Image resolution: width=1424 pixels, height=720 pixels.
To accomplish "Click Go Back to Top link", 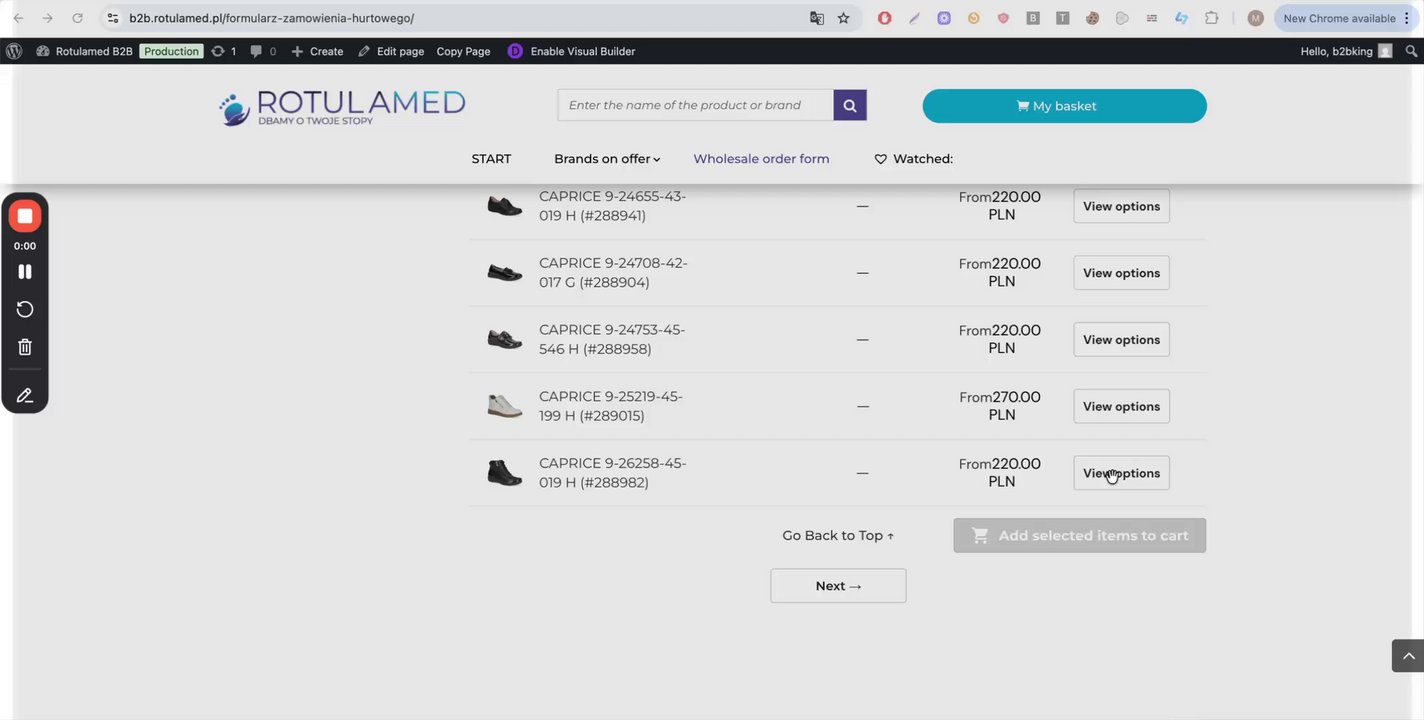I will click(838, 535).
